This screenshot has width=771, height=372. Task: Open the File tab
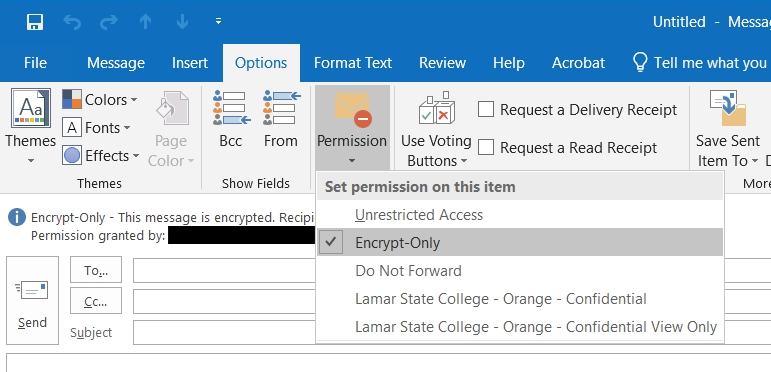click(x=35, y=63)
